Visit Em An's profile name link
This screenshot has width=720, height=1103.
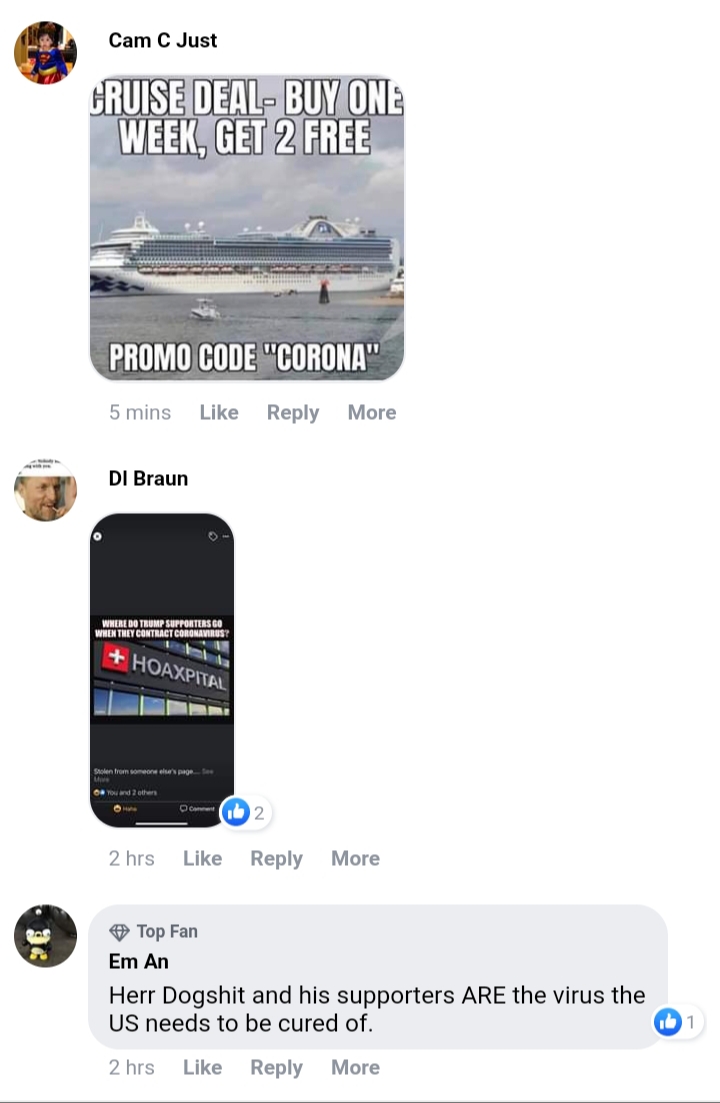(x=139, y=961)
